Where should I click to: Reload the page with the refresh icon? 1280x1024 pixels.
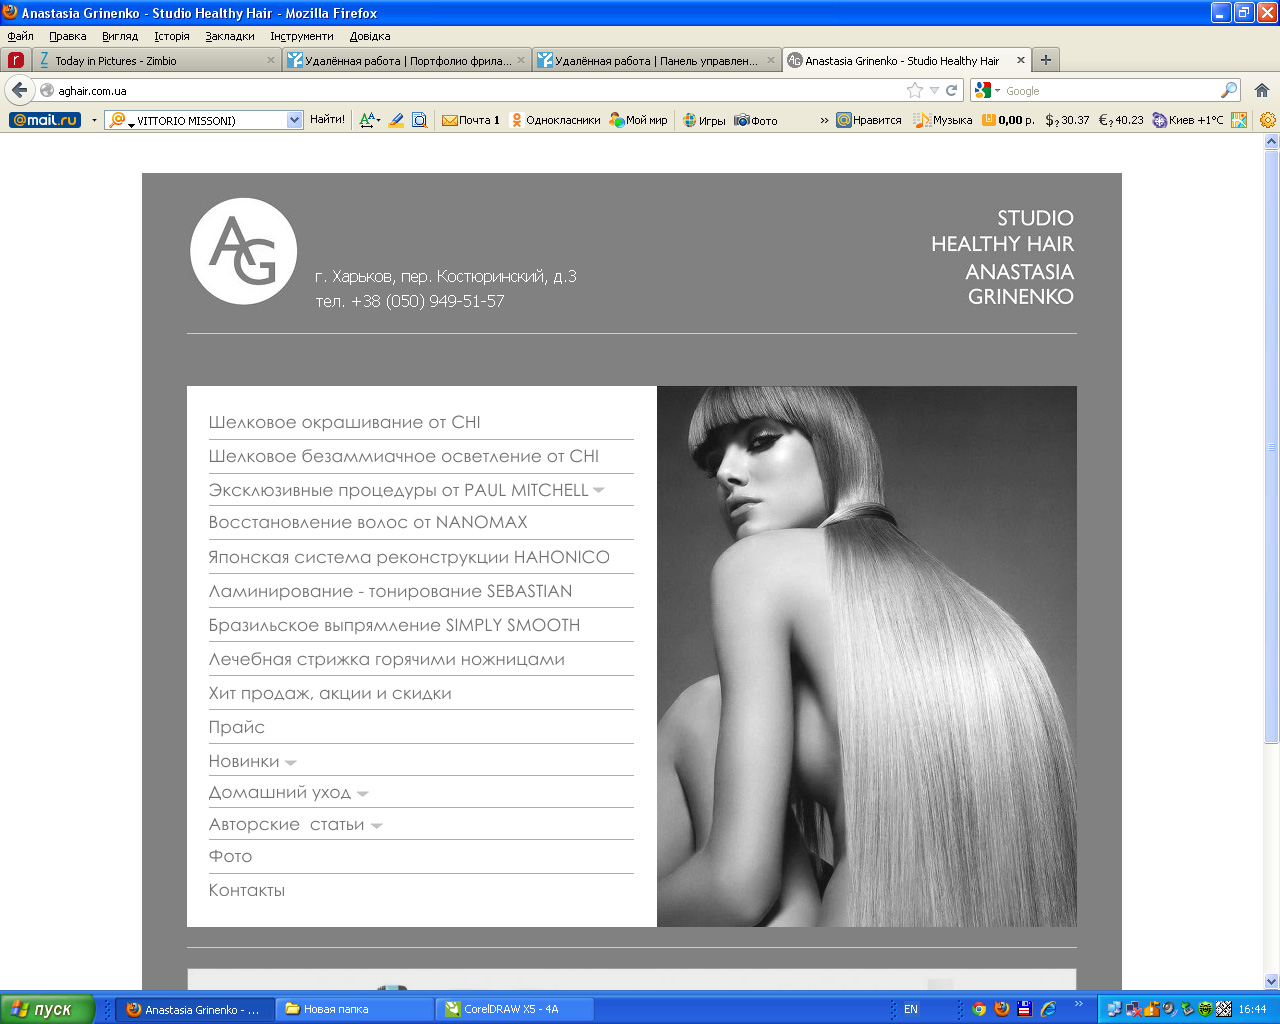952,90
